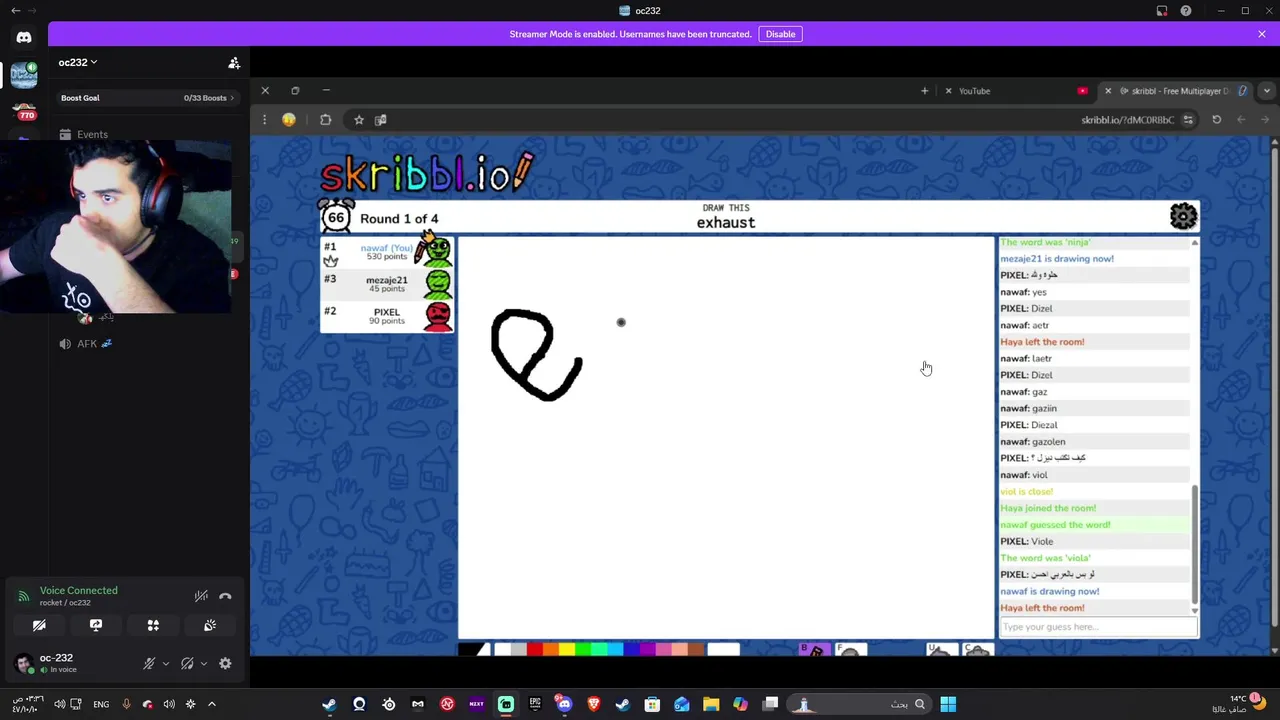1280x720 pixels.
Task: Open the Events channel item
Action: pyautogui.click(x=92, y=134)
